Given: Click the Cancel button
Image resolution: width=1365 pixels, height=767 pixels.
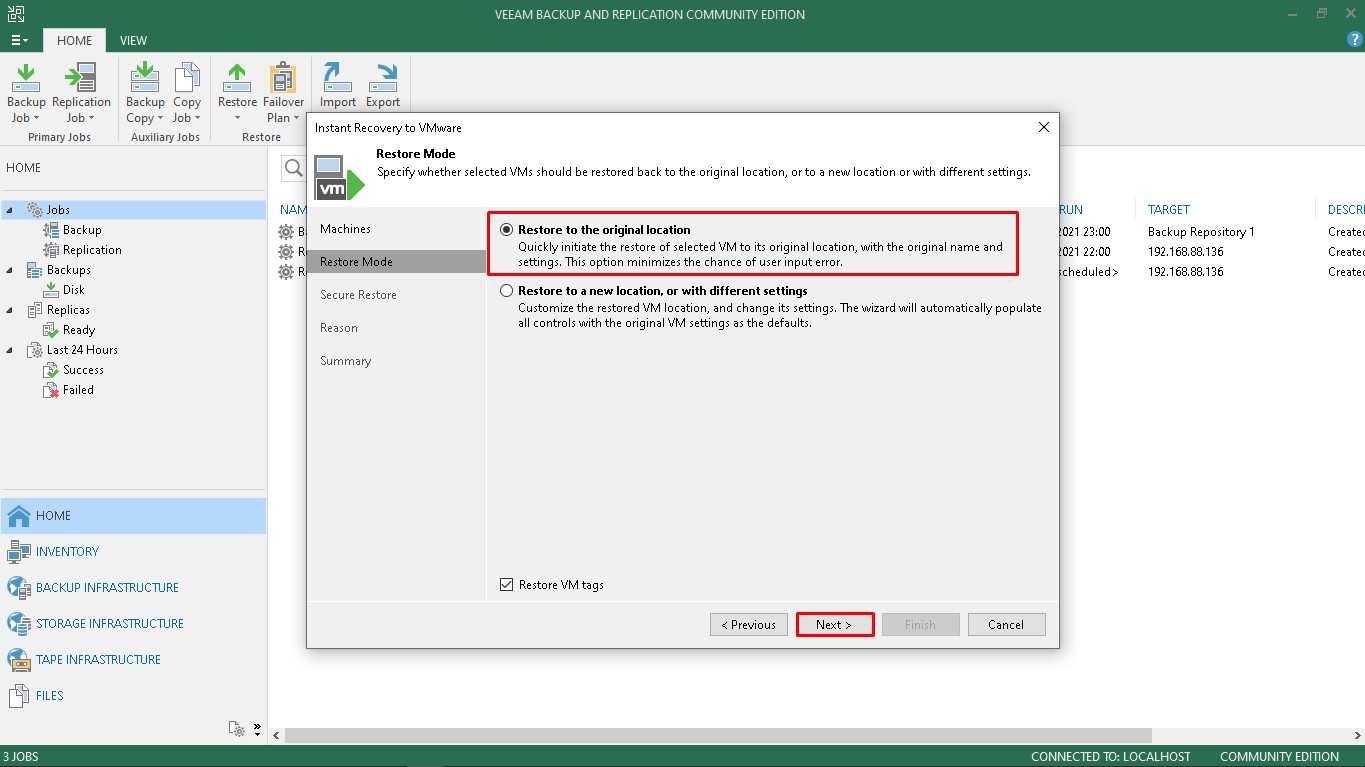Looking at the screenshot, I should pyautogui.click(x=1006, y=625).
